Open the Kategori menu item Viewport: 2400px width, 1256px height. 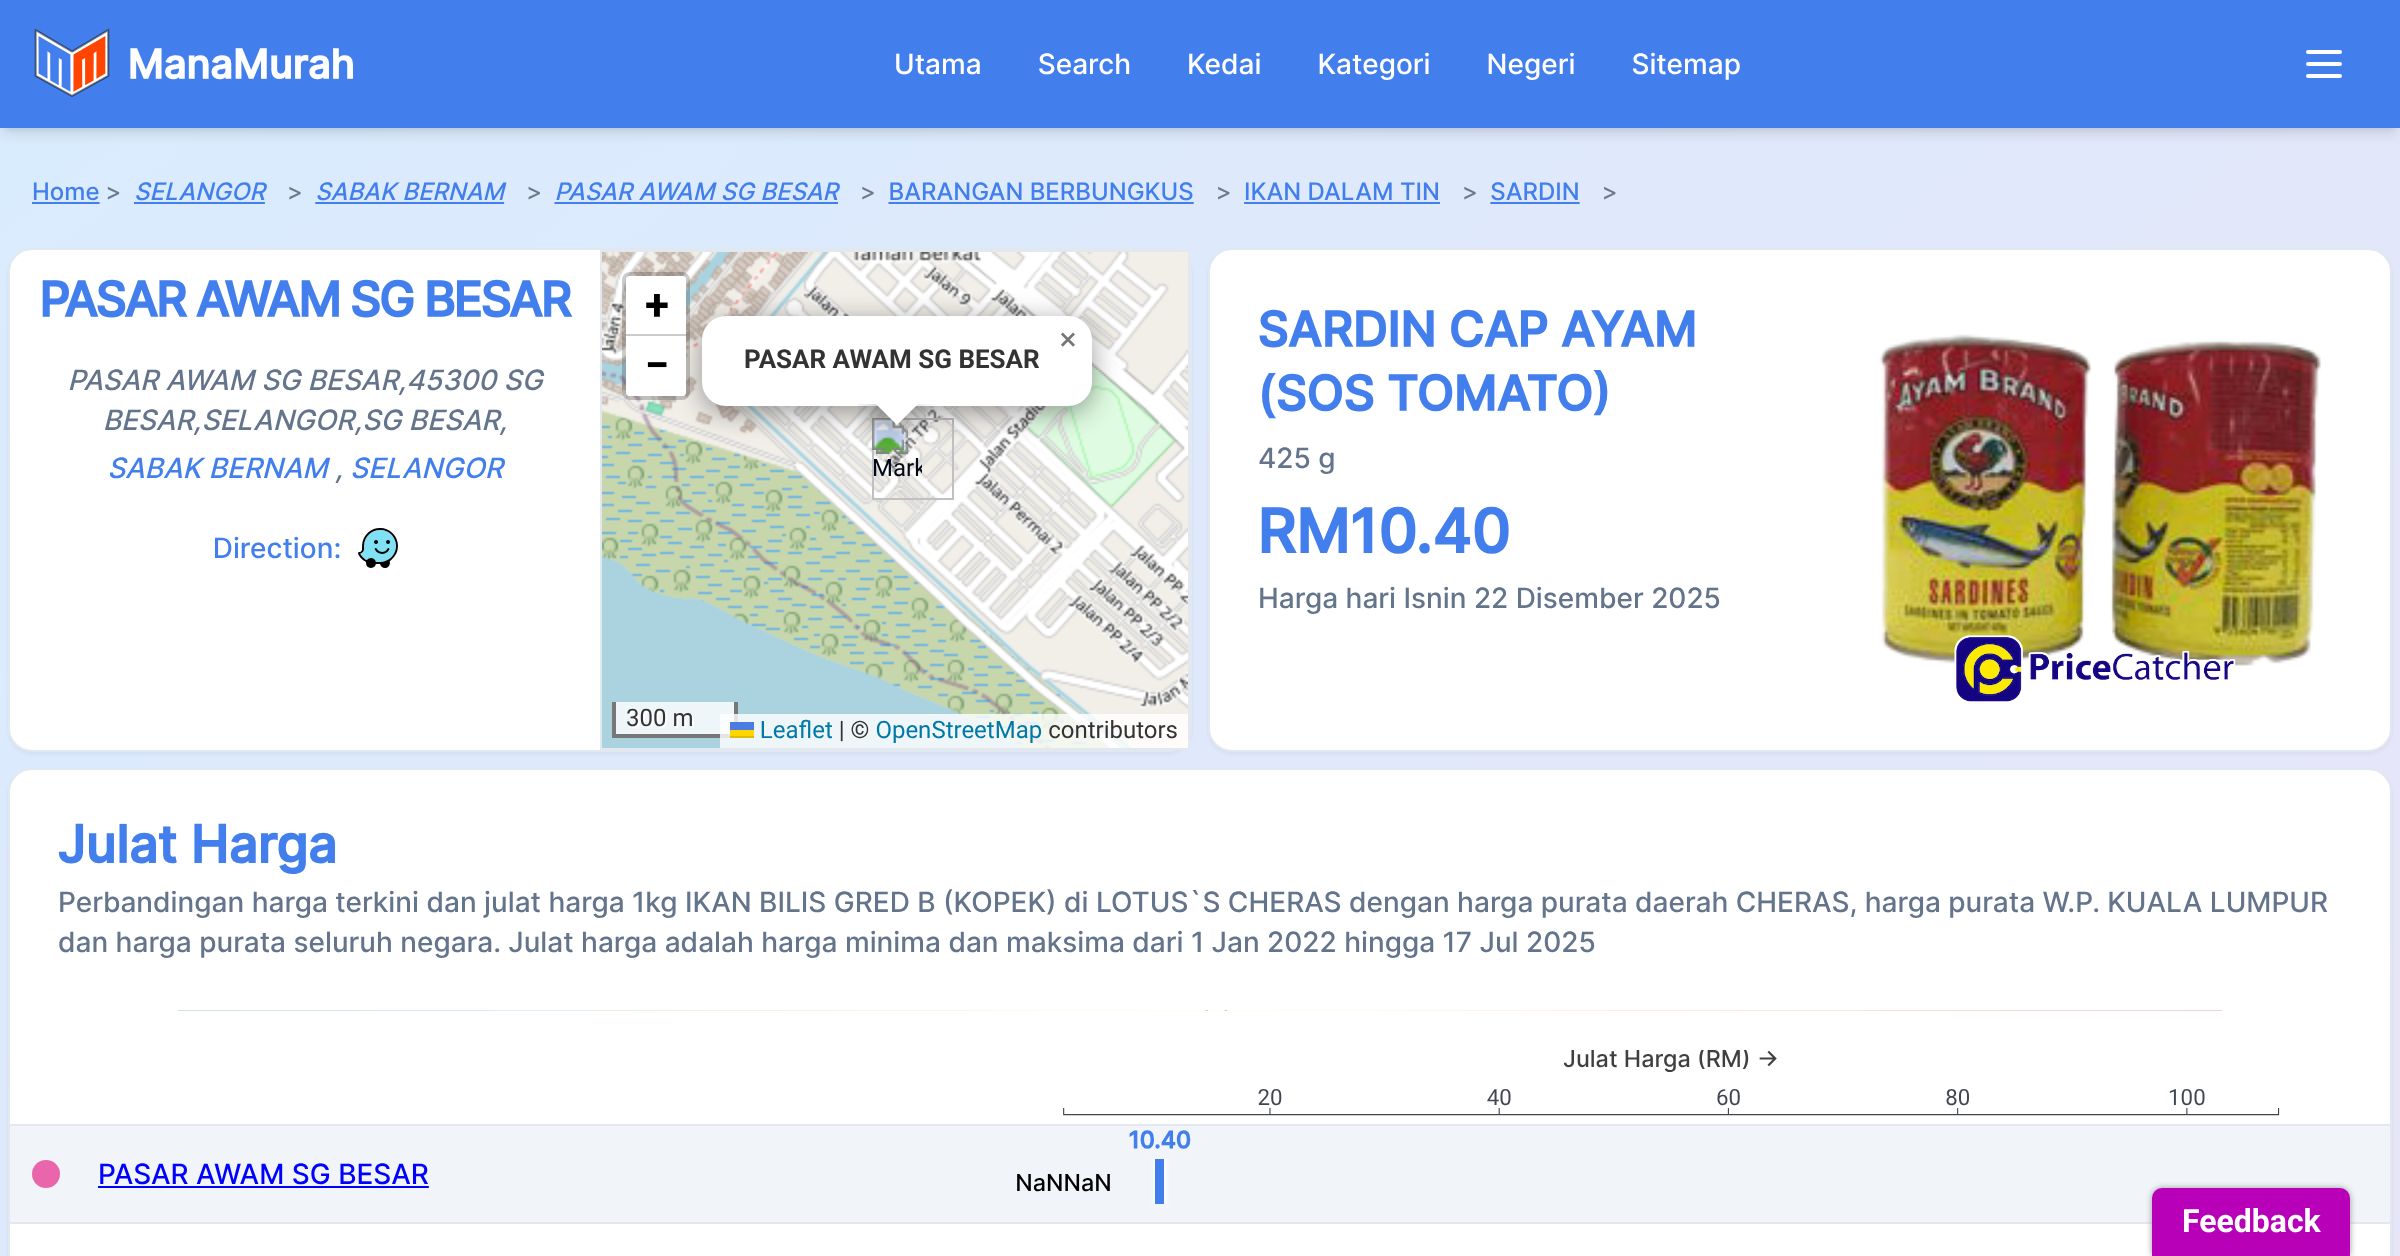pos(1373,64)
